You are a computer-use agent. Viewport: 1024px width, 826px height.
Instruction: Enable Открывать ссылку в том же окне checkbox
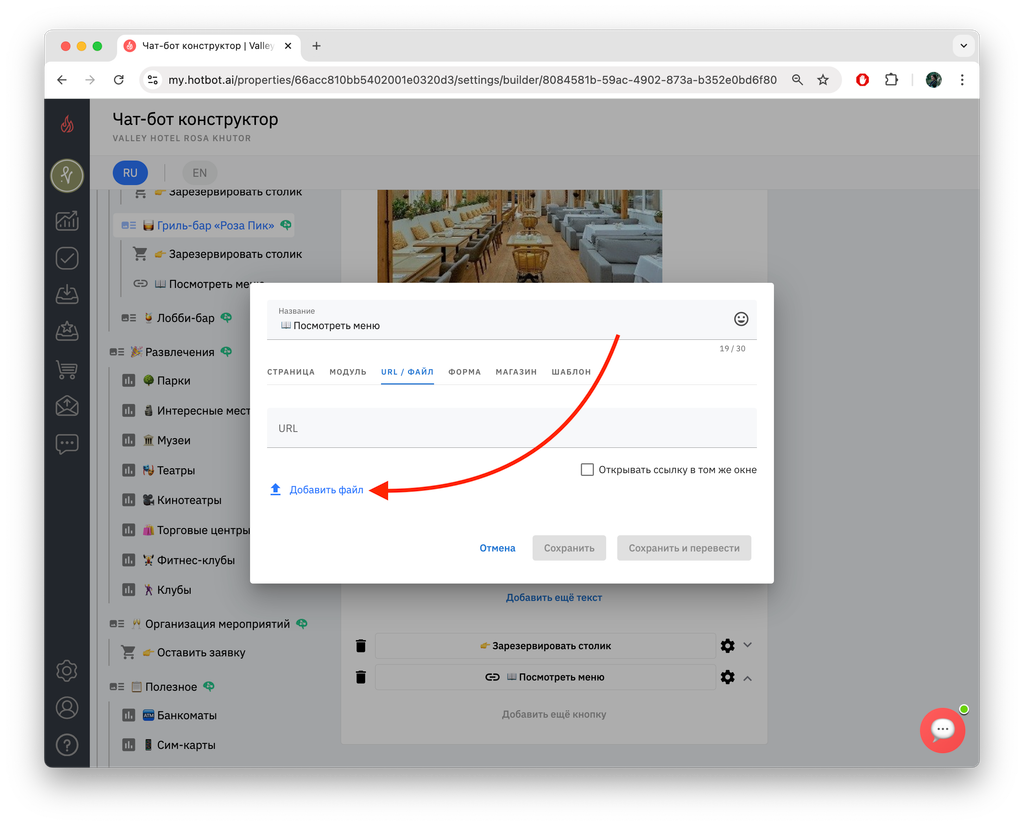[587, 469]
